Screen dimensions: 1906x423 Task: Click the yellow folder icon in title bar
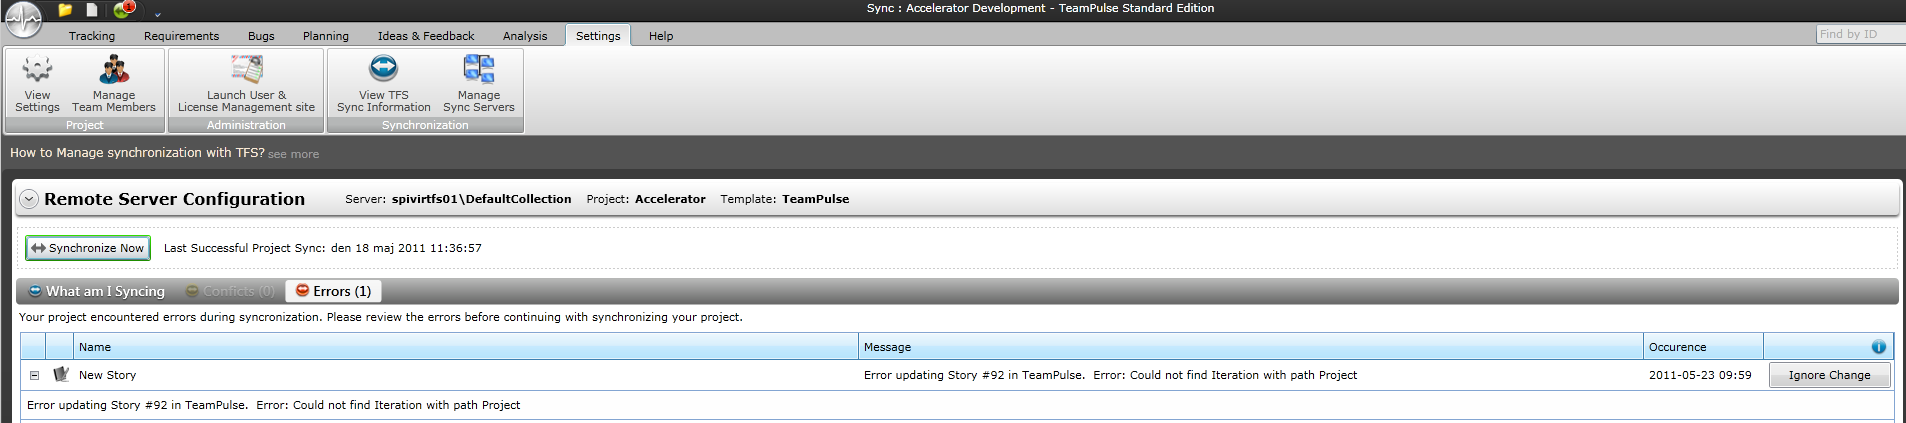(66, 10)
